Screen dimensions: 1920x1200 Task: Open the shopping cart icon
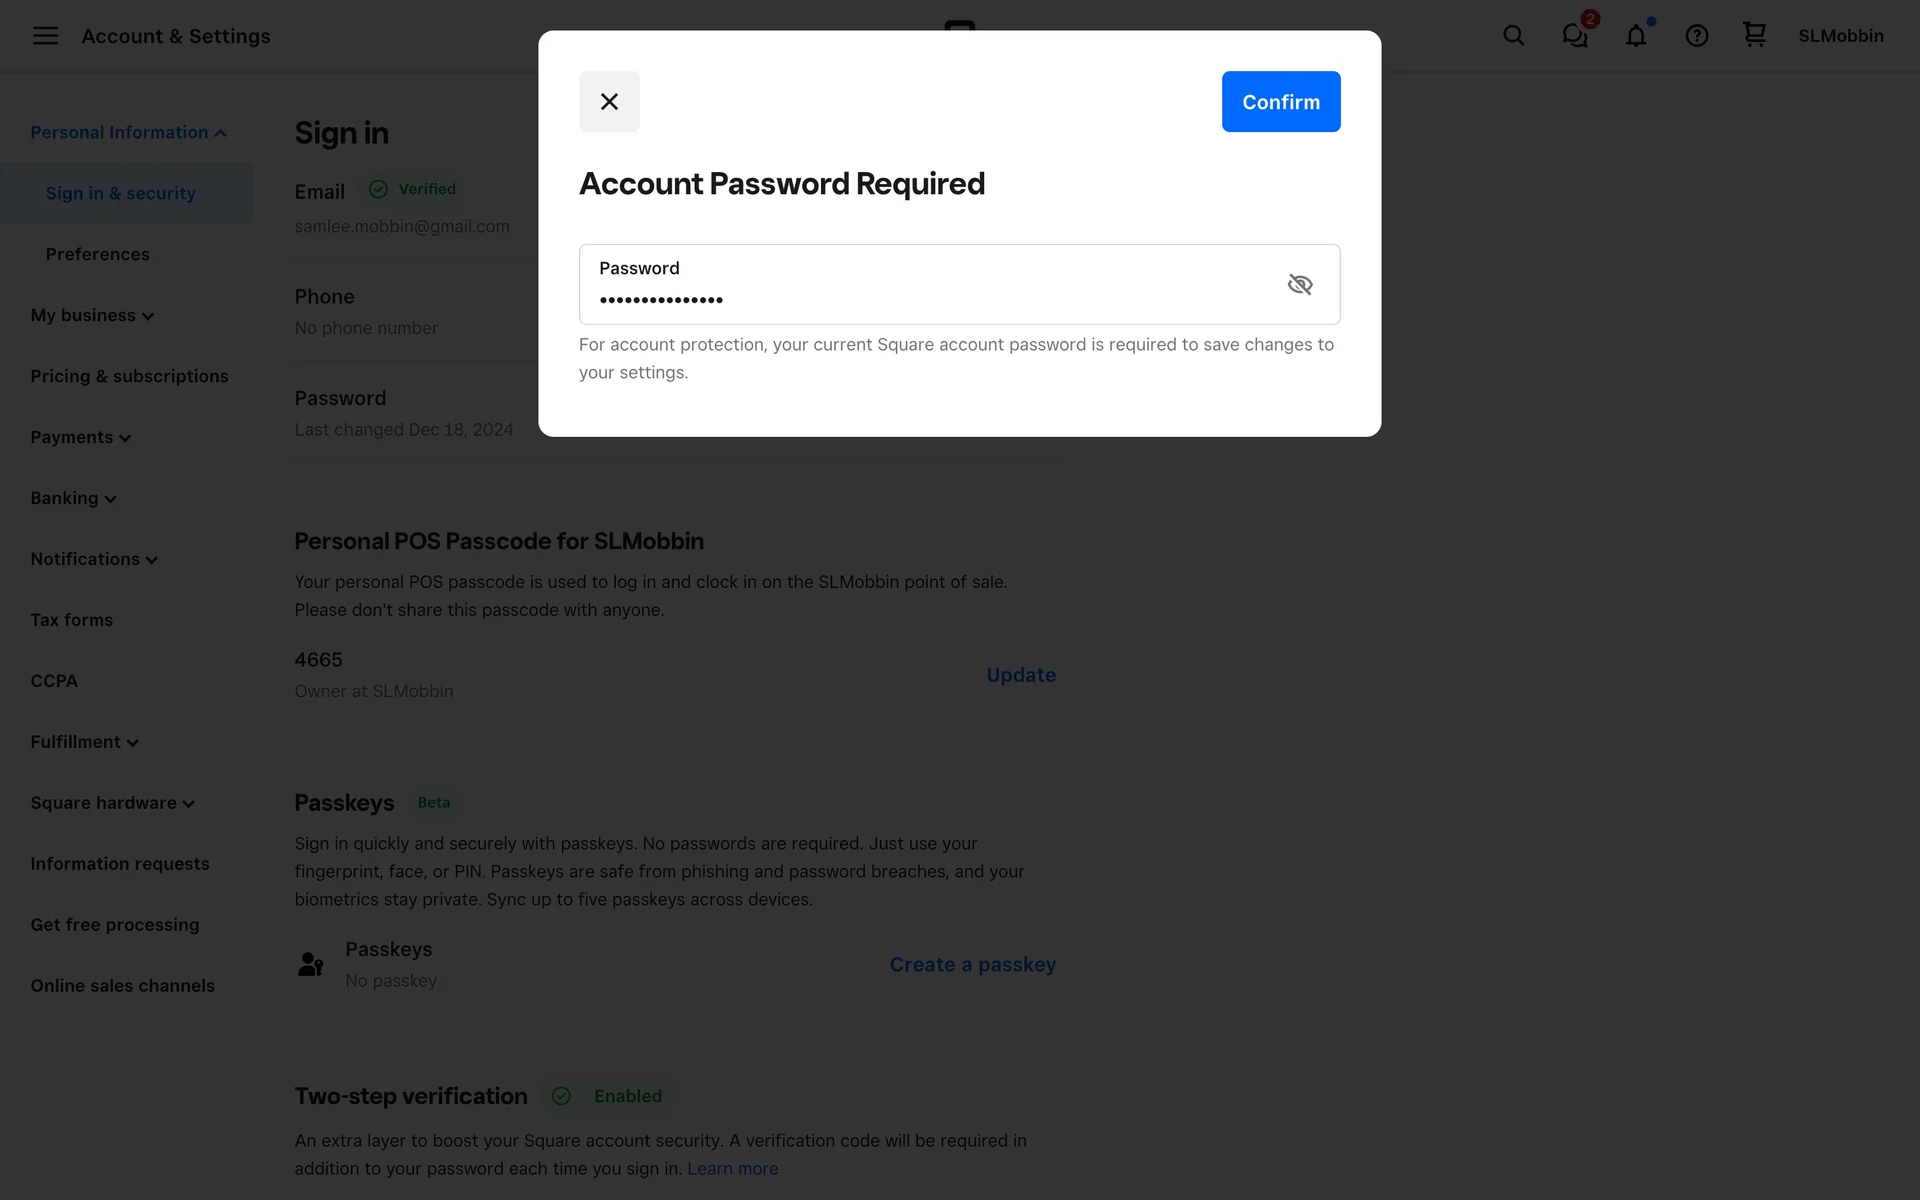(1754, 35)
